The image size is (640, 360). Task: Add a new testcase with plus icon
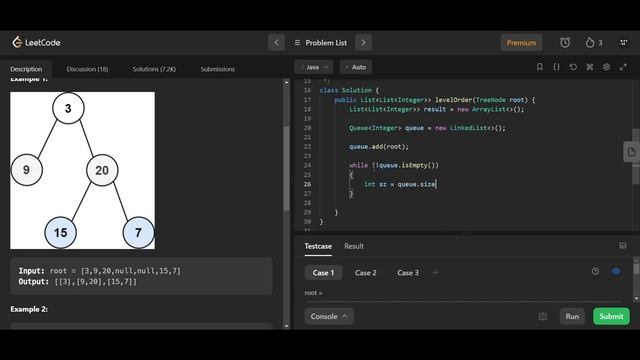[436, 273]
